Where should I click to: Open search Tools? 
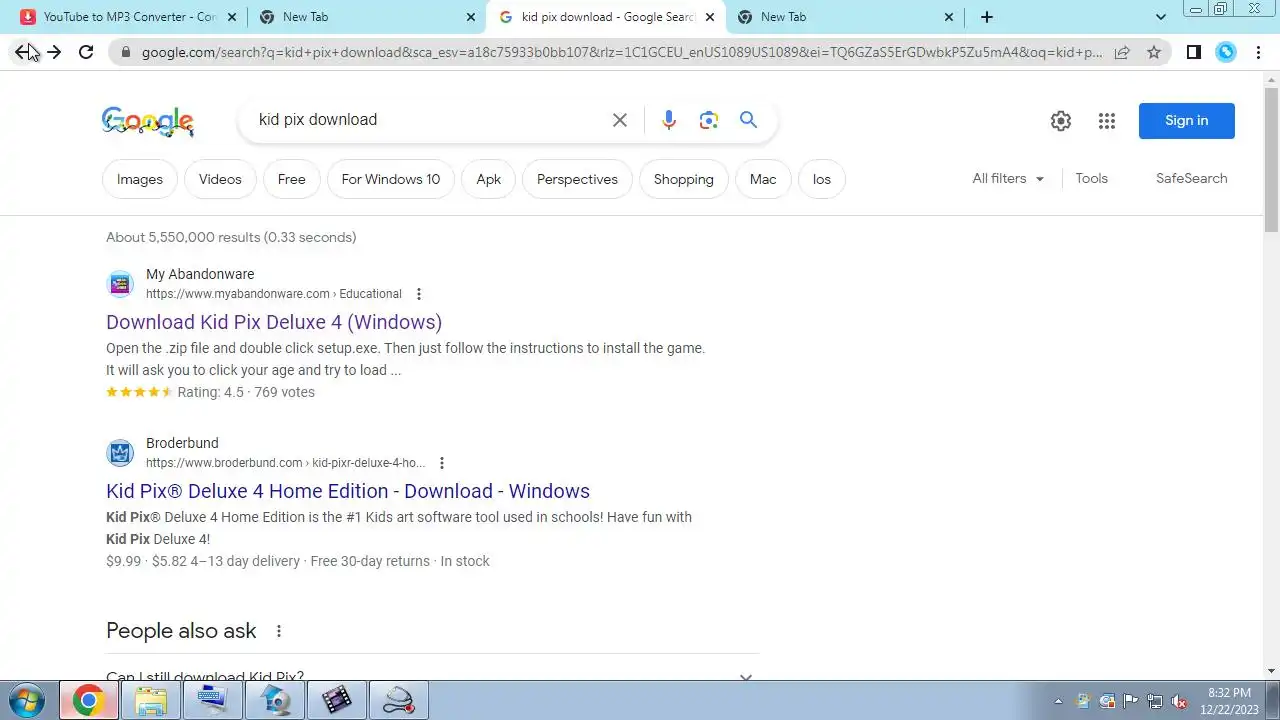[x=1091, y=178]
